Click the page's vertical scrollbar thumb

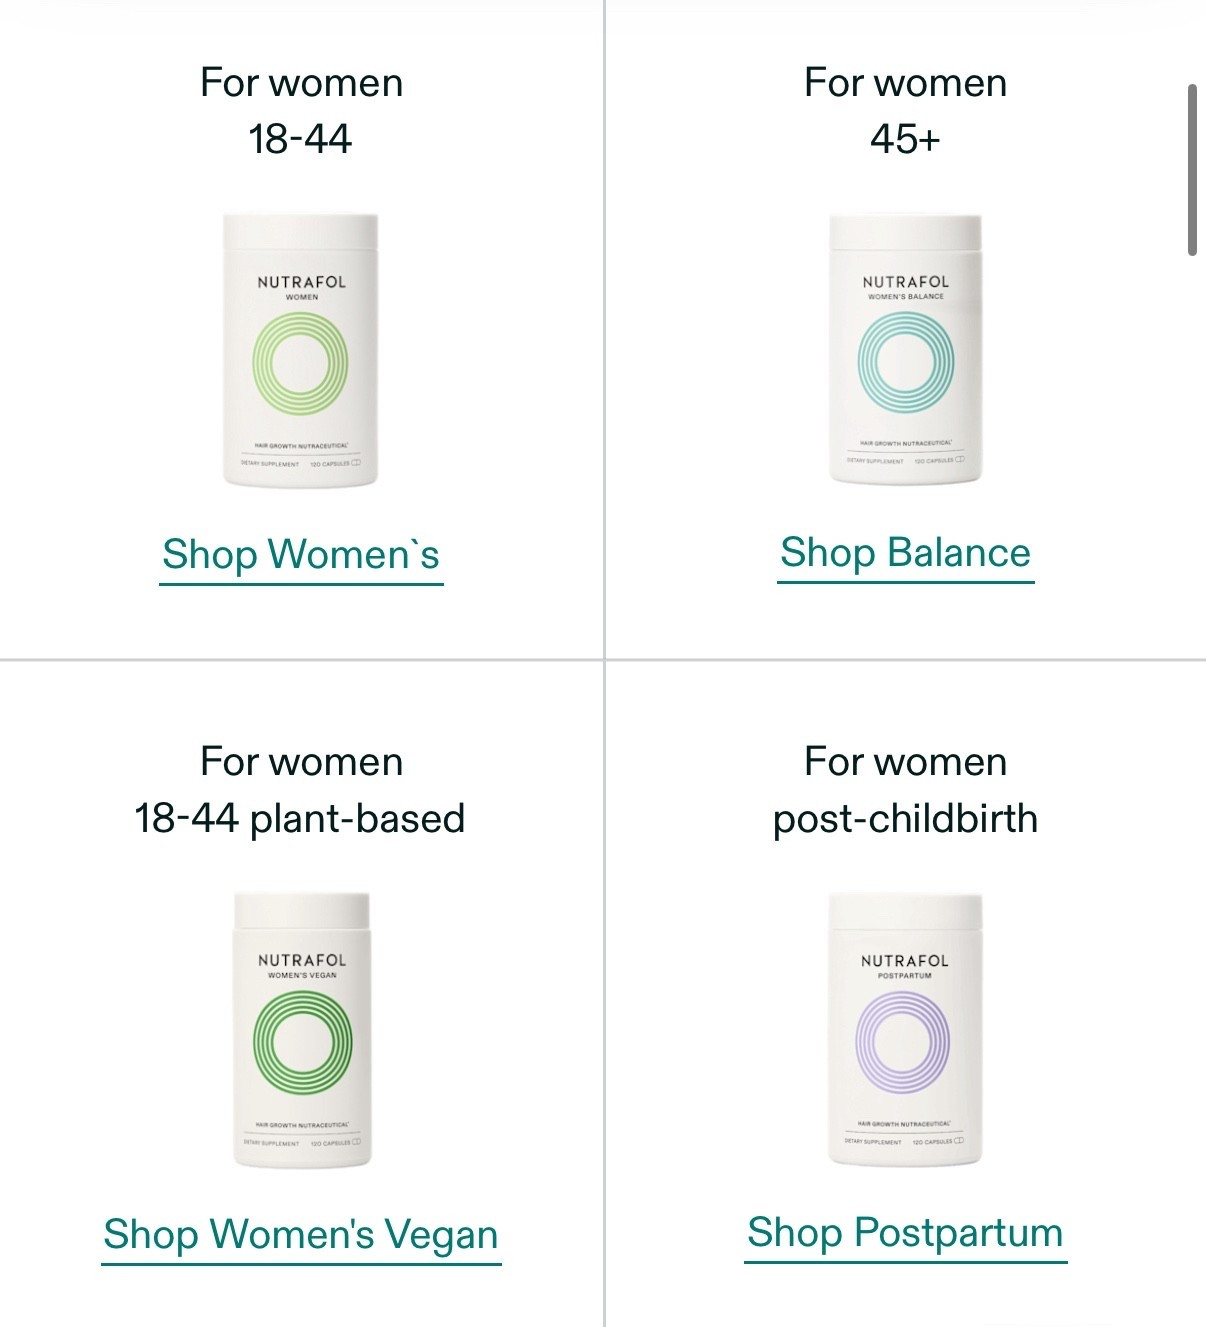click(x=1192, y=170)
